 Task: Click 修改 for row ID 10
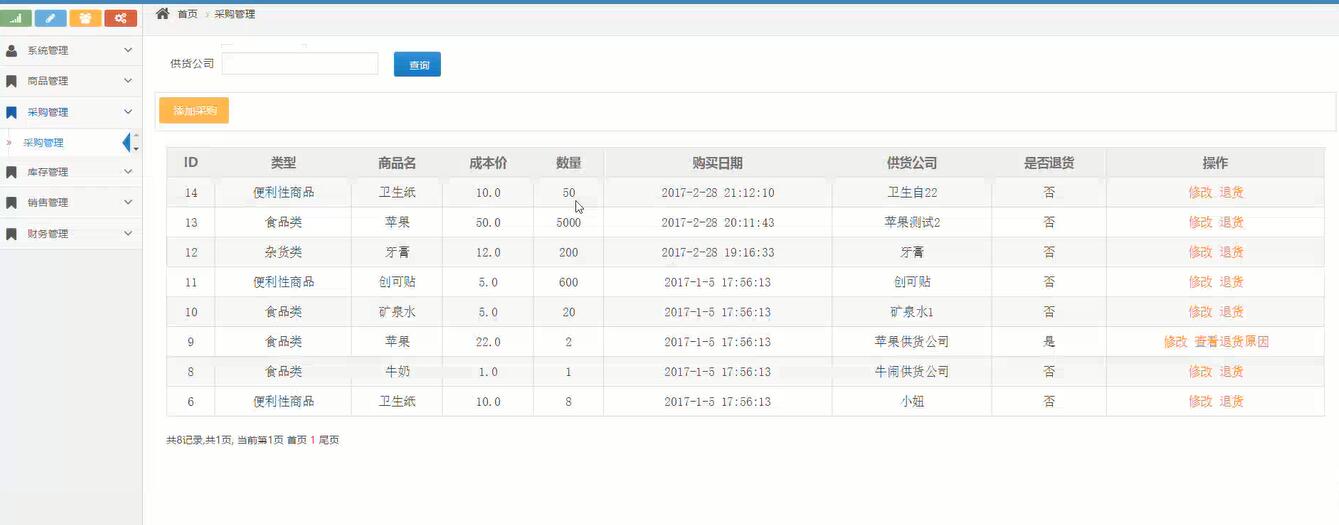point(1200,312)
